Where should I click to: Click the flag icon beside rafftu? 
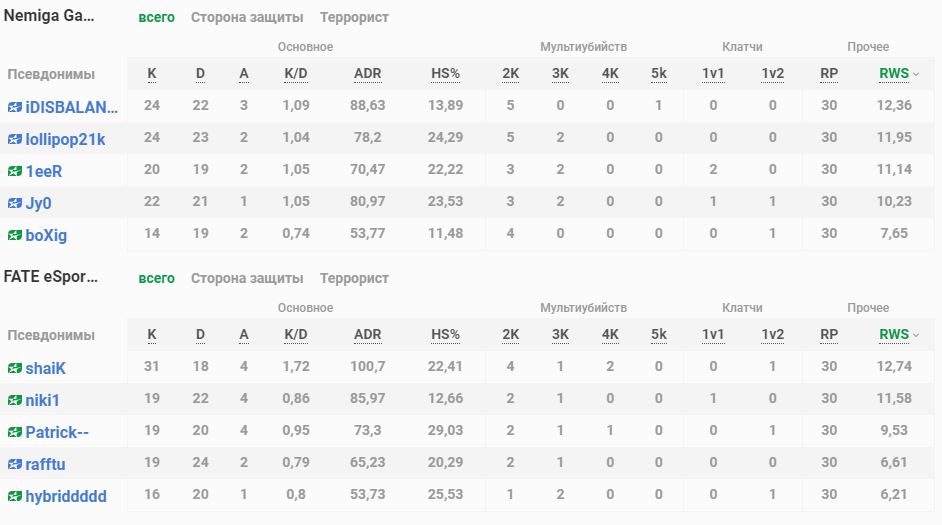pos(15,464)
